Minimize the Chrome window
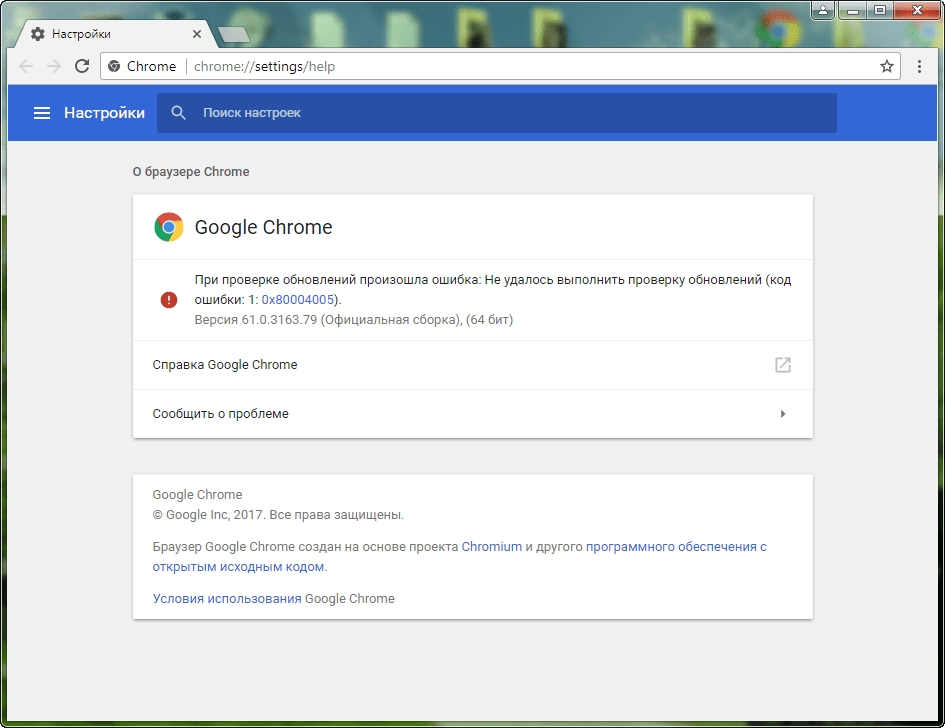Screen dimensions: 945x728 852,10
